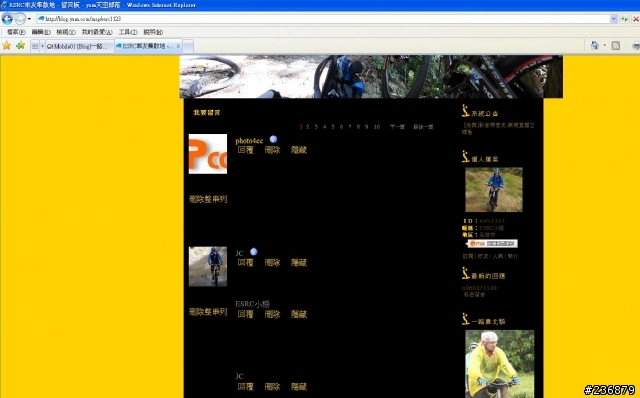
Task: Click the 好友 friends link
Action: point(483,256)
